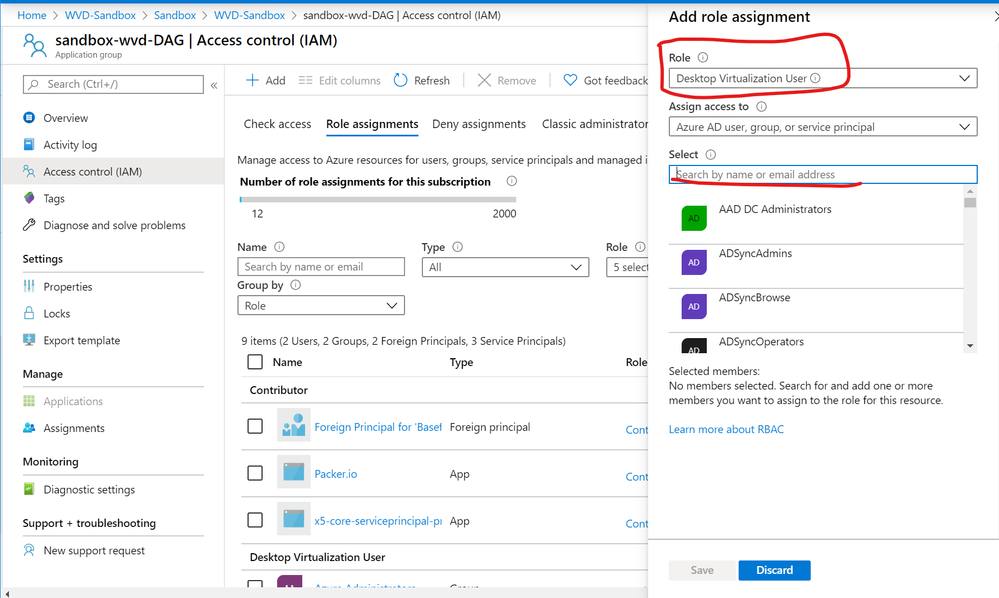Click the Properties icon under Settings
Image resolution: width=999 pixels, height=598 pixels.
coord(29,287)
